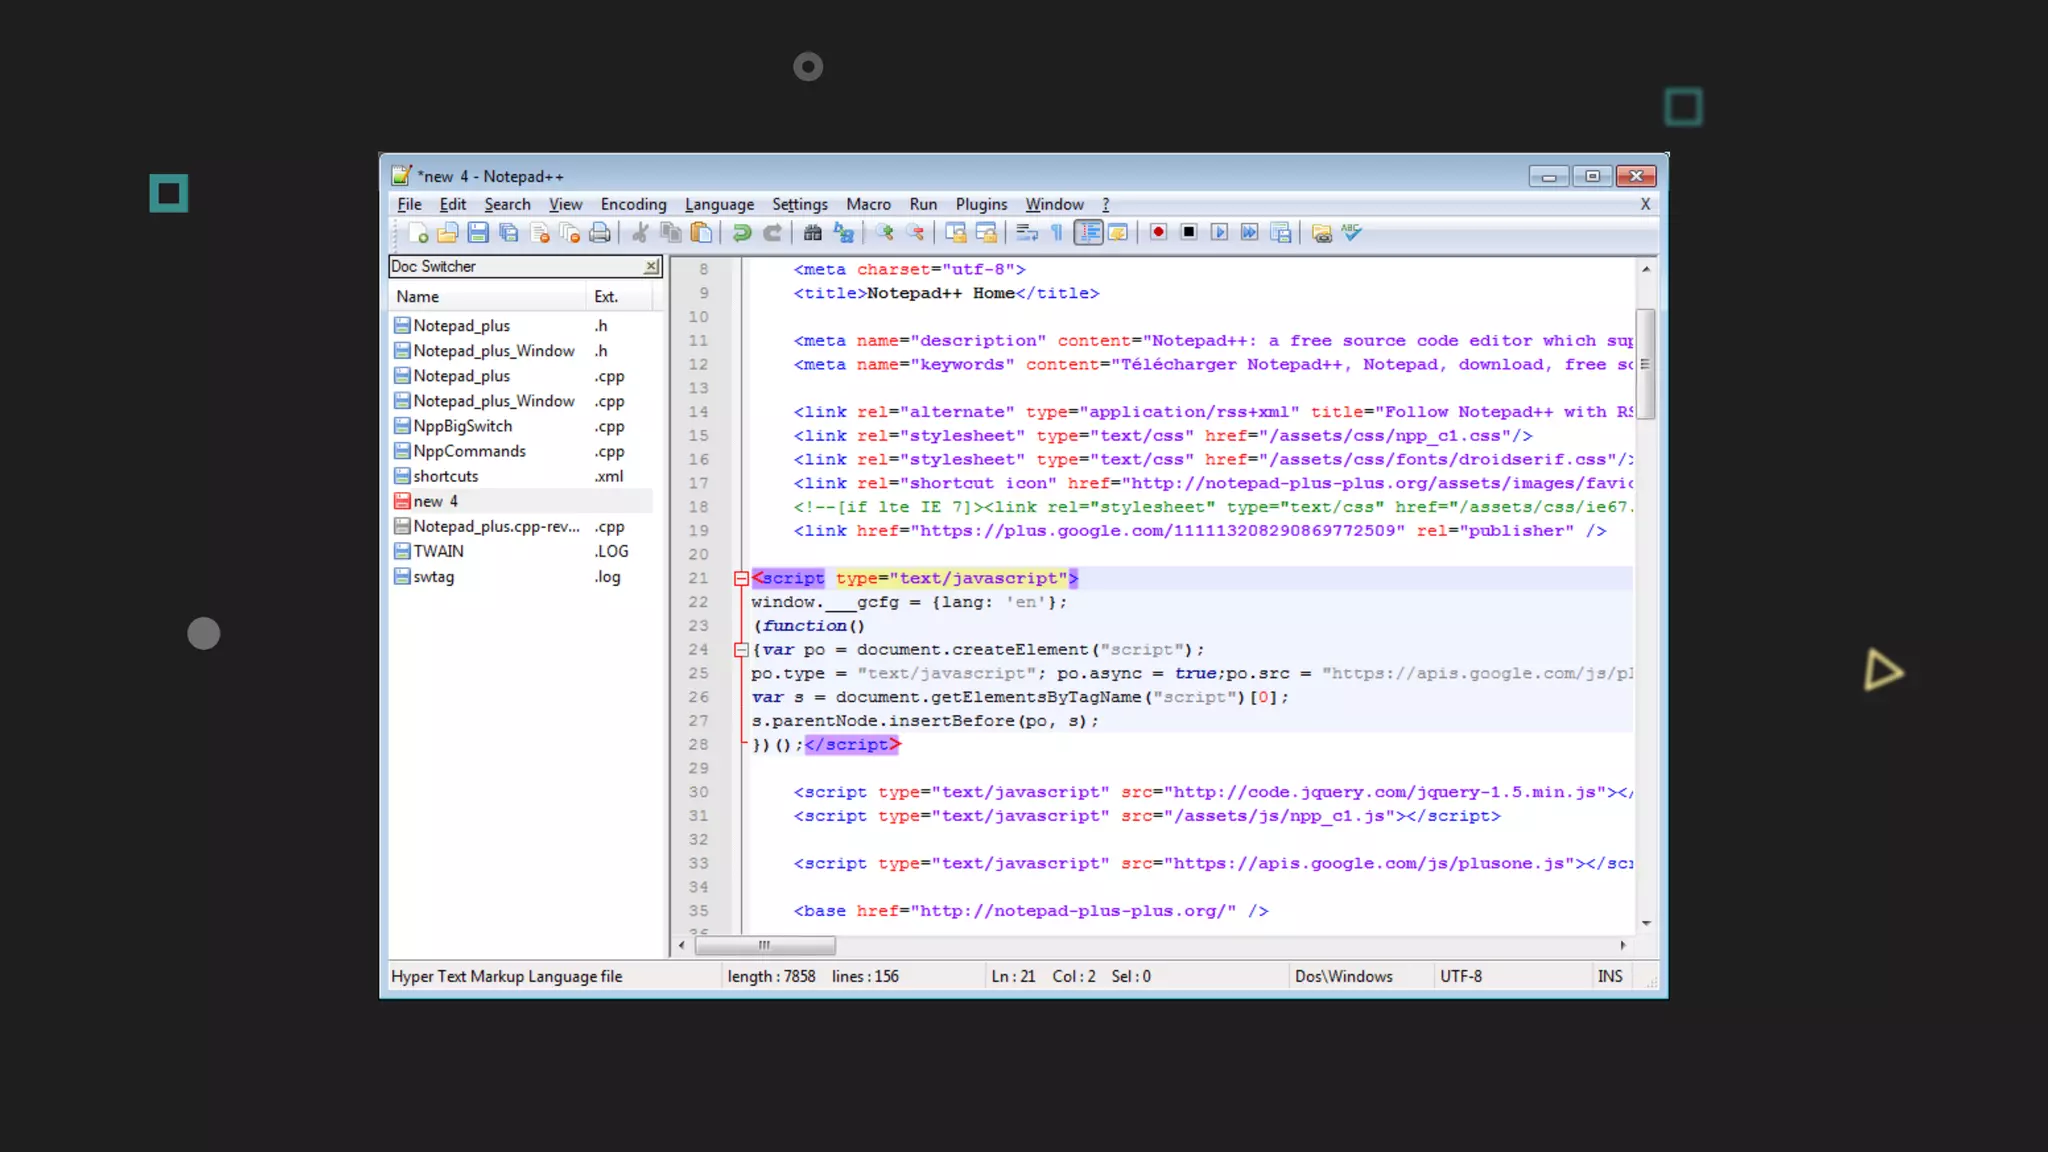Collapse the script fold at line 21
This screenshot has width=2048, height=1152.
(741, 579)
